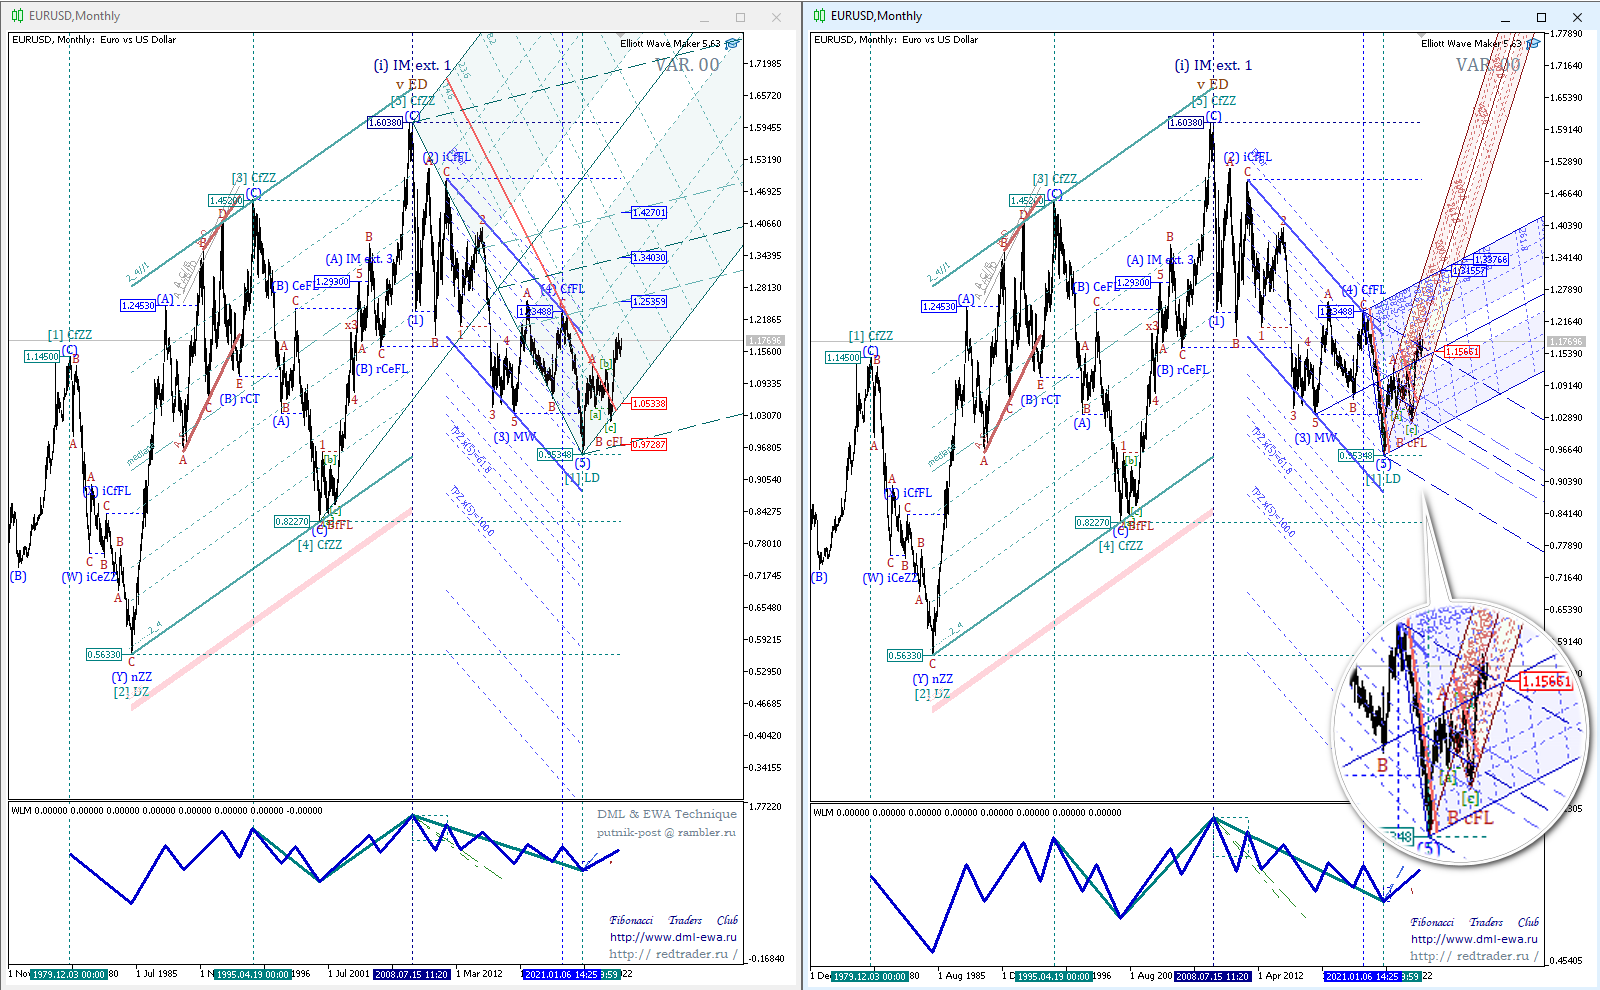This screenshot has width=1600, height=990.
Task: Maximize the right EURUSD,Monthly chart window
Action: 1541,17
